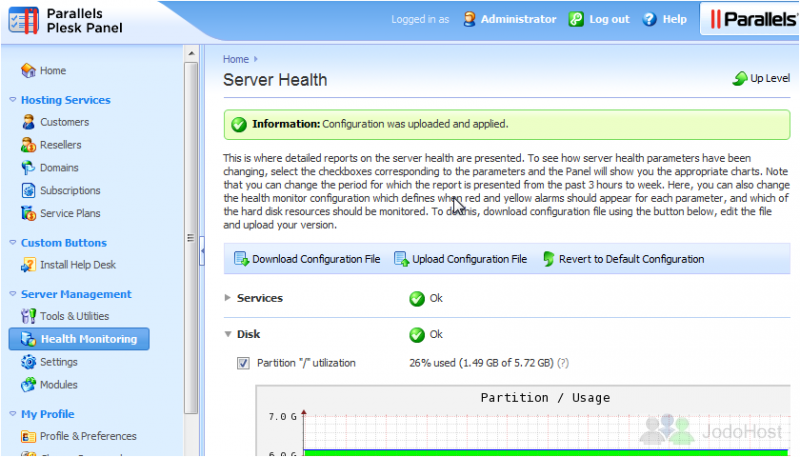Image resolution: width=800 pixels, height=457 pixels.
Task: Click the Partition / Usage chart title
Action: [x=545, y=398]
